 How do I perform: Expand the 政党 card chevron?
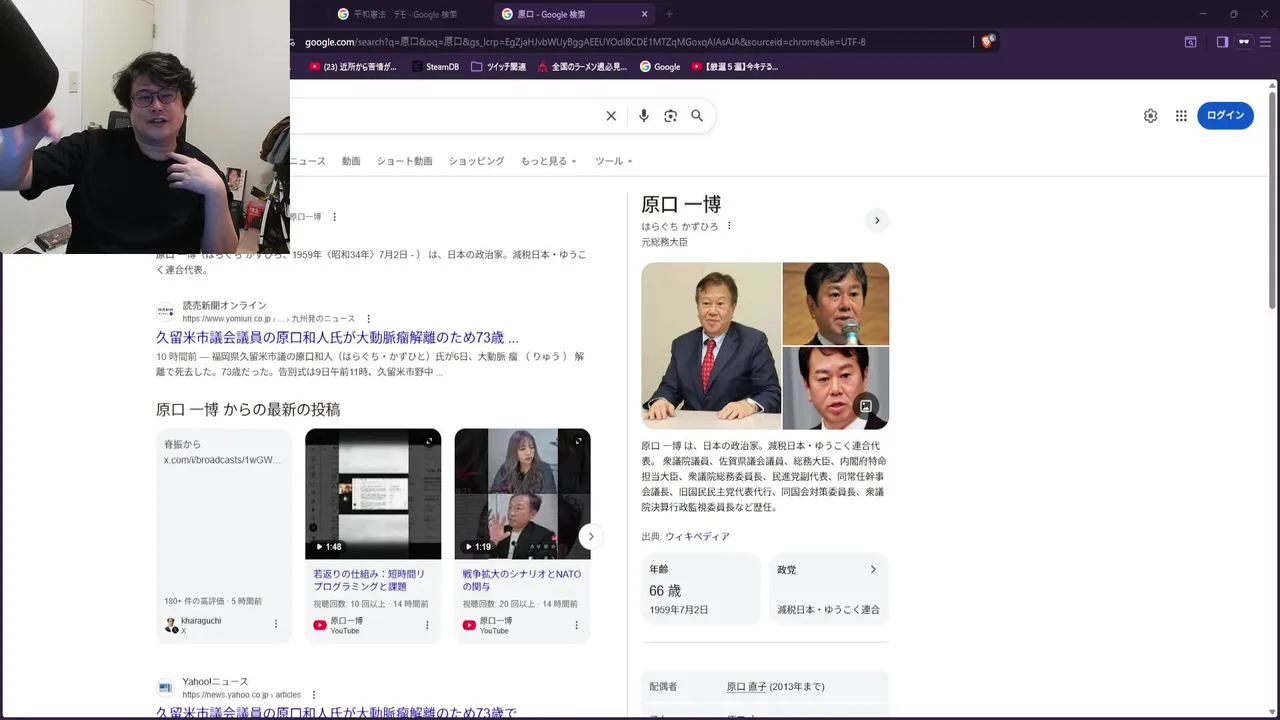[873, 570]
